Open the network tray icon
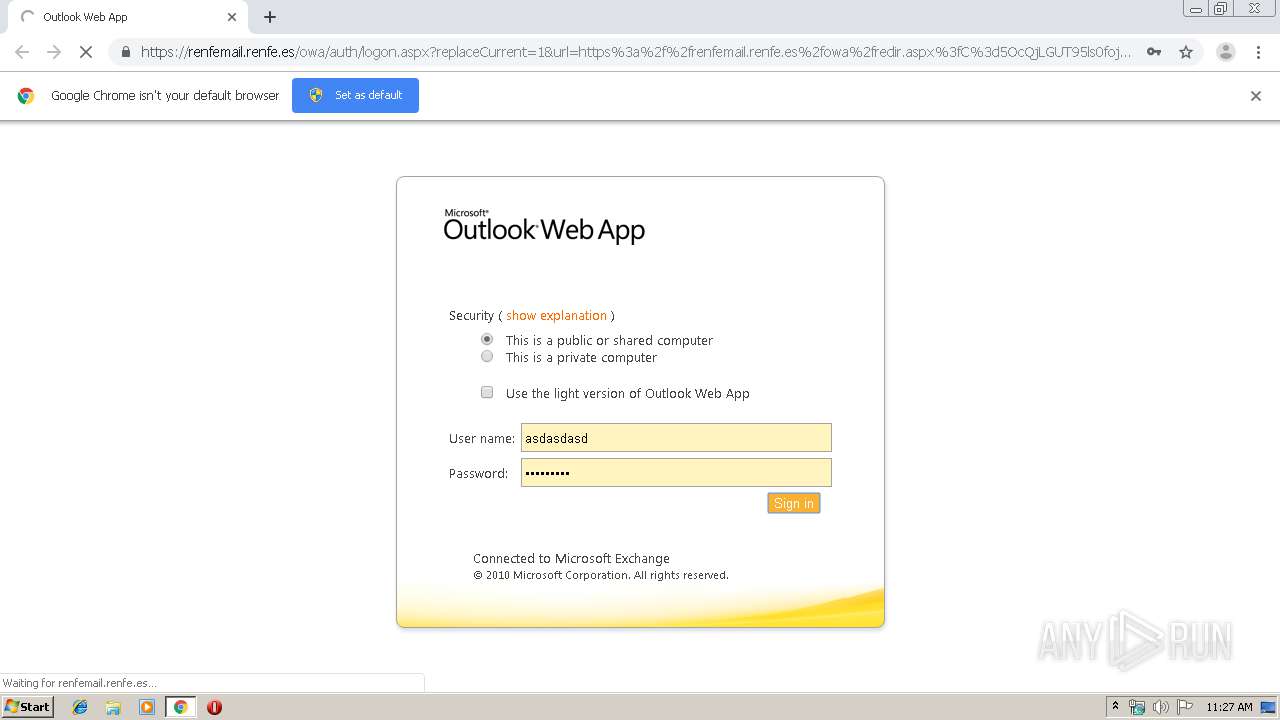The image size is (1280, 720). click(x=1137, y=707)
